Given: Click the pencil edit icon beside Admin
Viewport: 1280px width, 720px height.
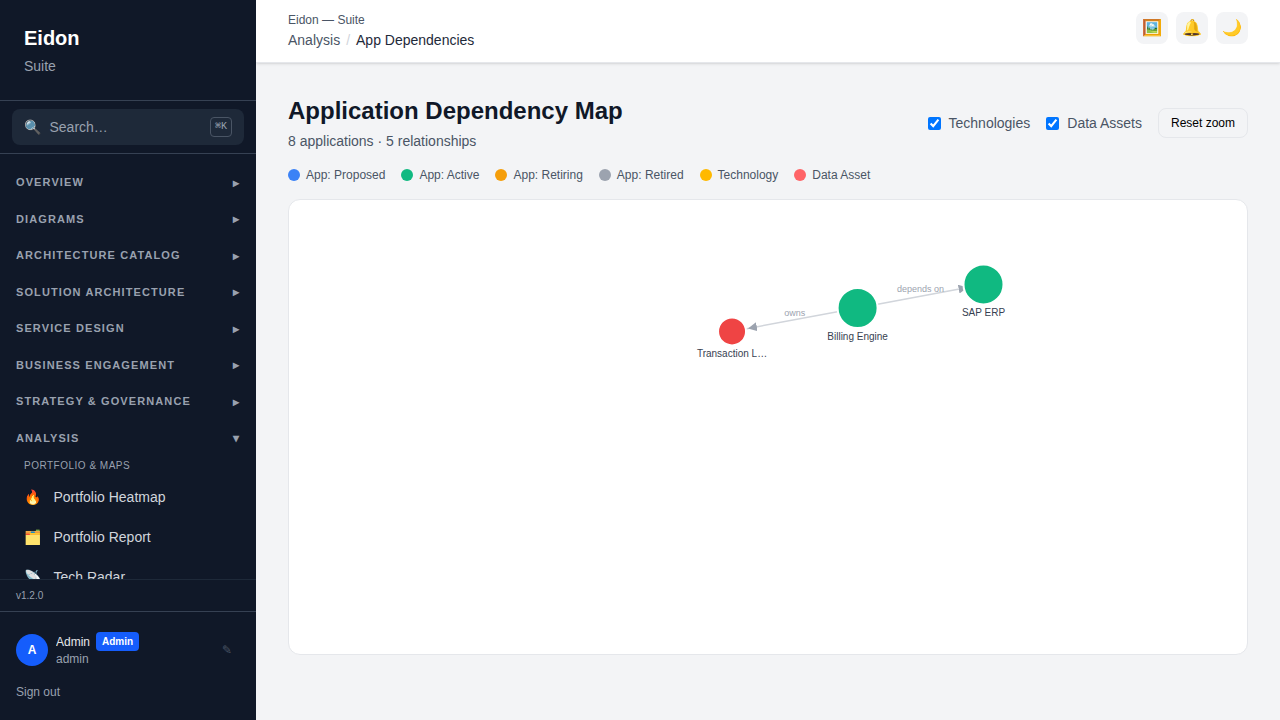Looking at the screenshot, I should pos(227,650).
